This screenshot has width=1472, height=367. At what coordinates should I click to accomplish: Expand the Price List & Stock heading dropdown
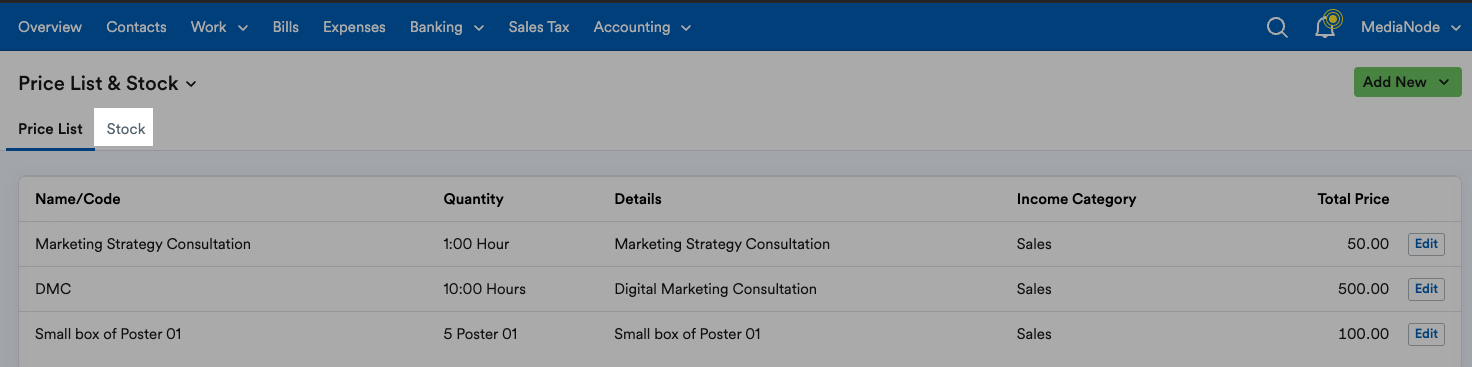coord(107,83)
